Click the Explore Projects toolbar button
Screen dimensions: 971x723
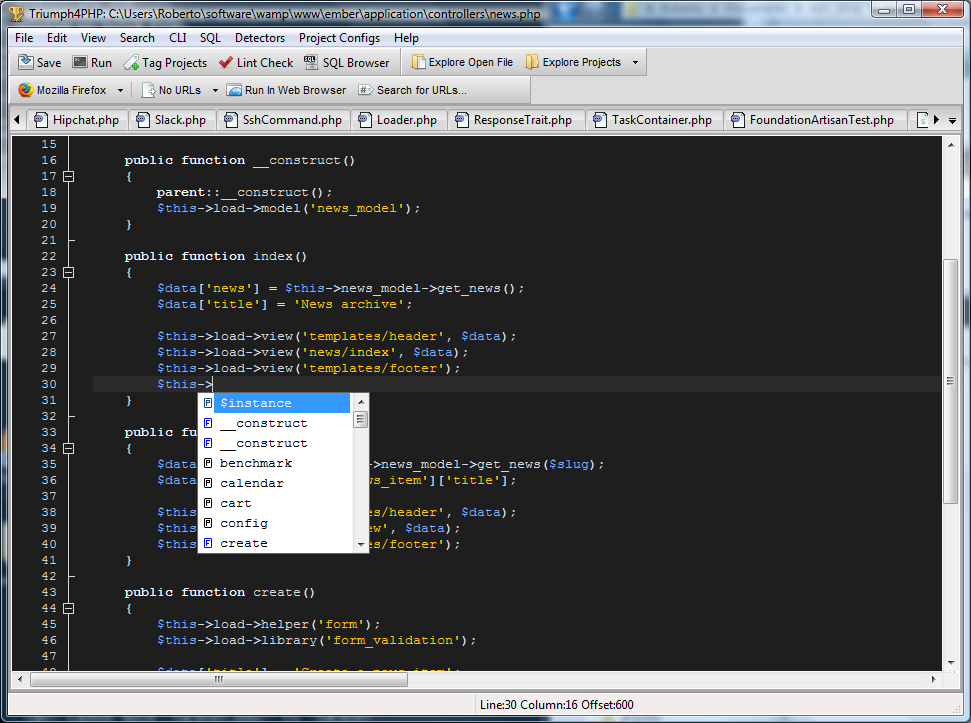tap(573, 63)
